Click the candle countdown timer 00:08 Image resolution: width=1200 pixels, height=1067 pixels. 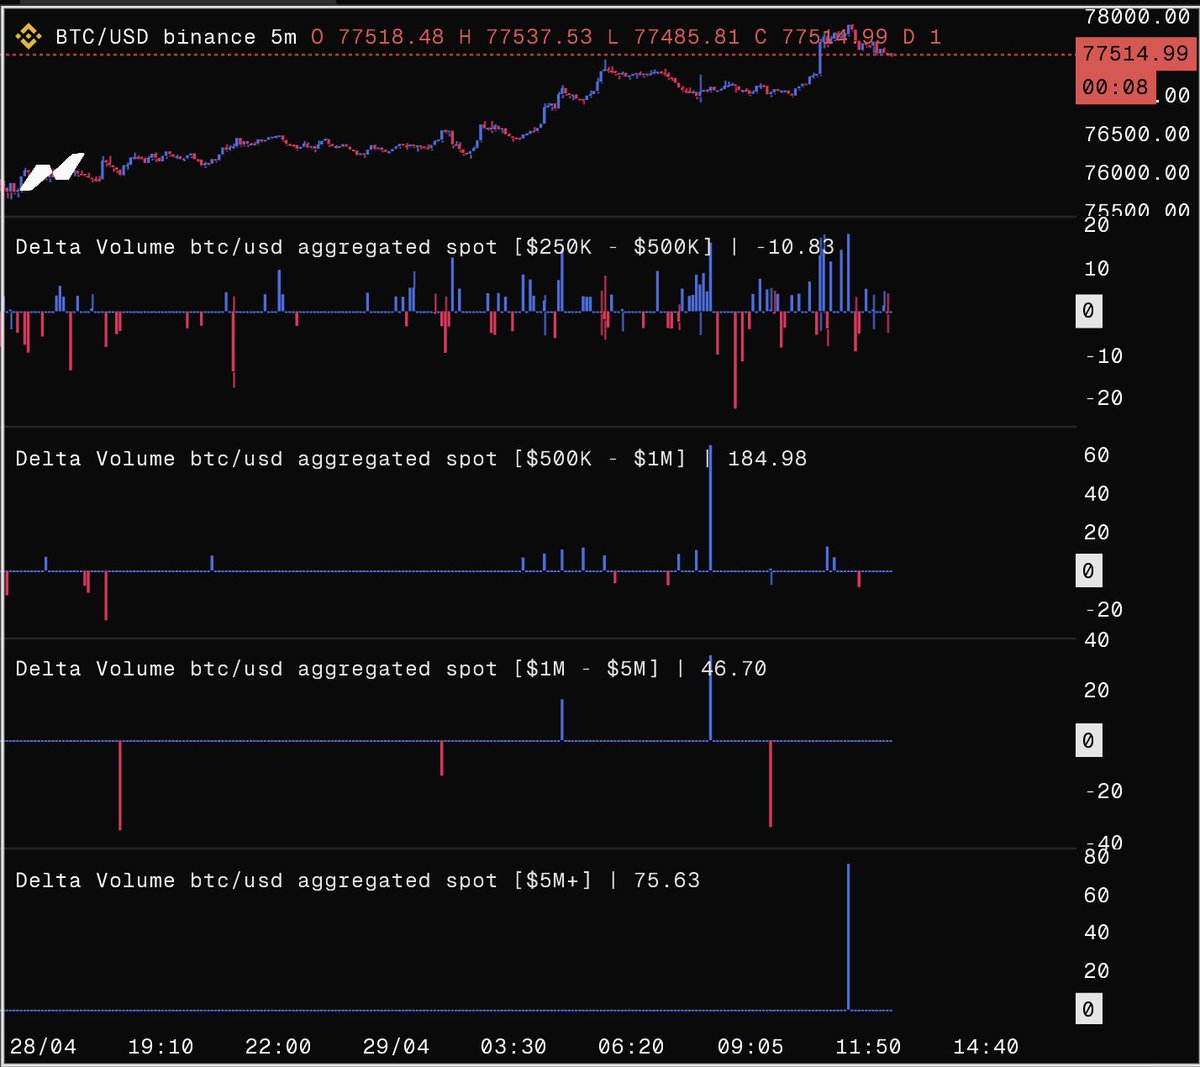pyautogui.click(x=1115, y=87)
